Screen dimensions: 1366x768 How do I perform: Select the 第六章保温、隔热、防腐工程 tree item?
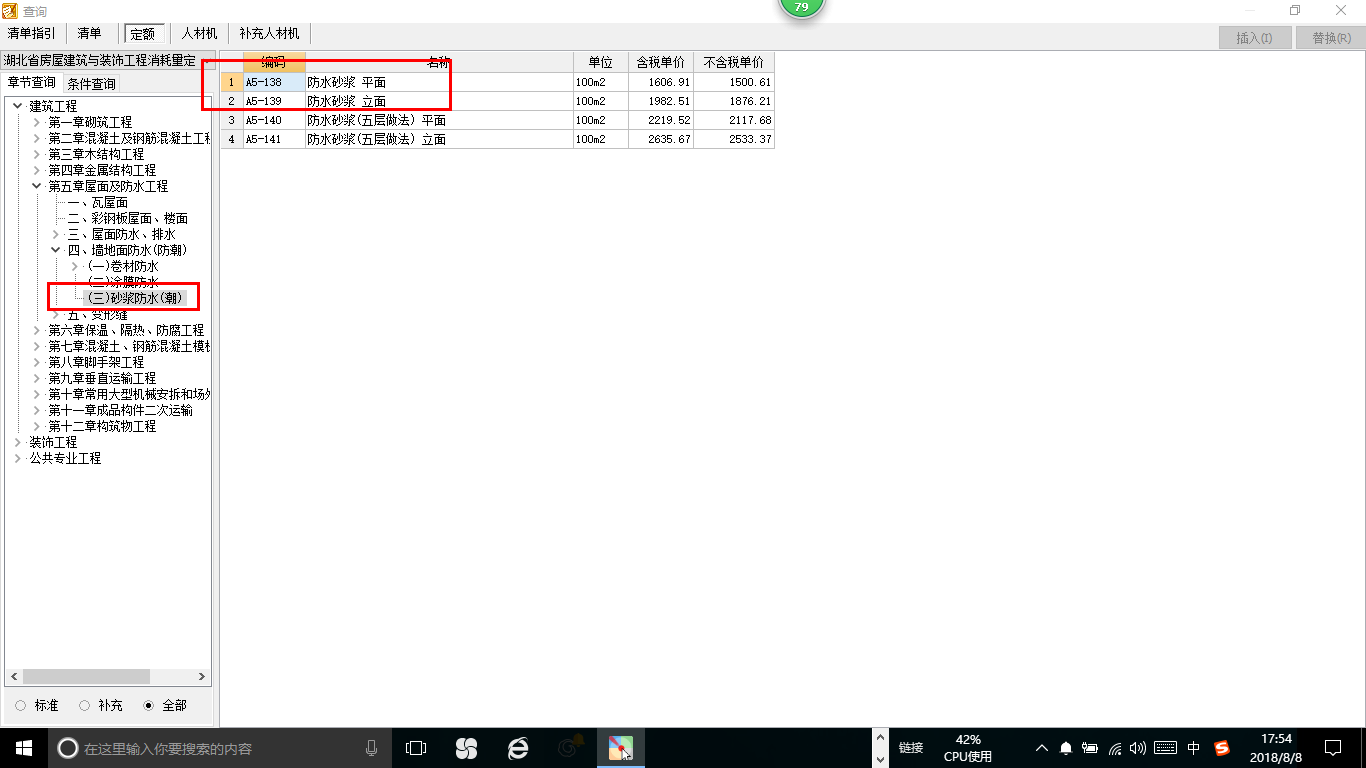[125, 330]
